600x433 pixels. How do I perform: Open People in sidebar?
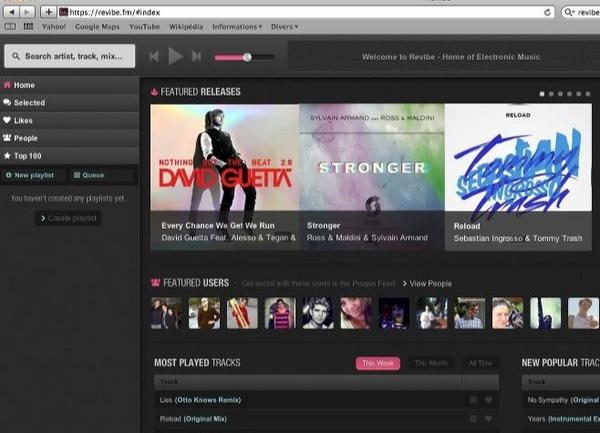[x=69, y=138]
